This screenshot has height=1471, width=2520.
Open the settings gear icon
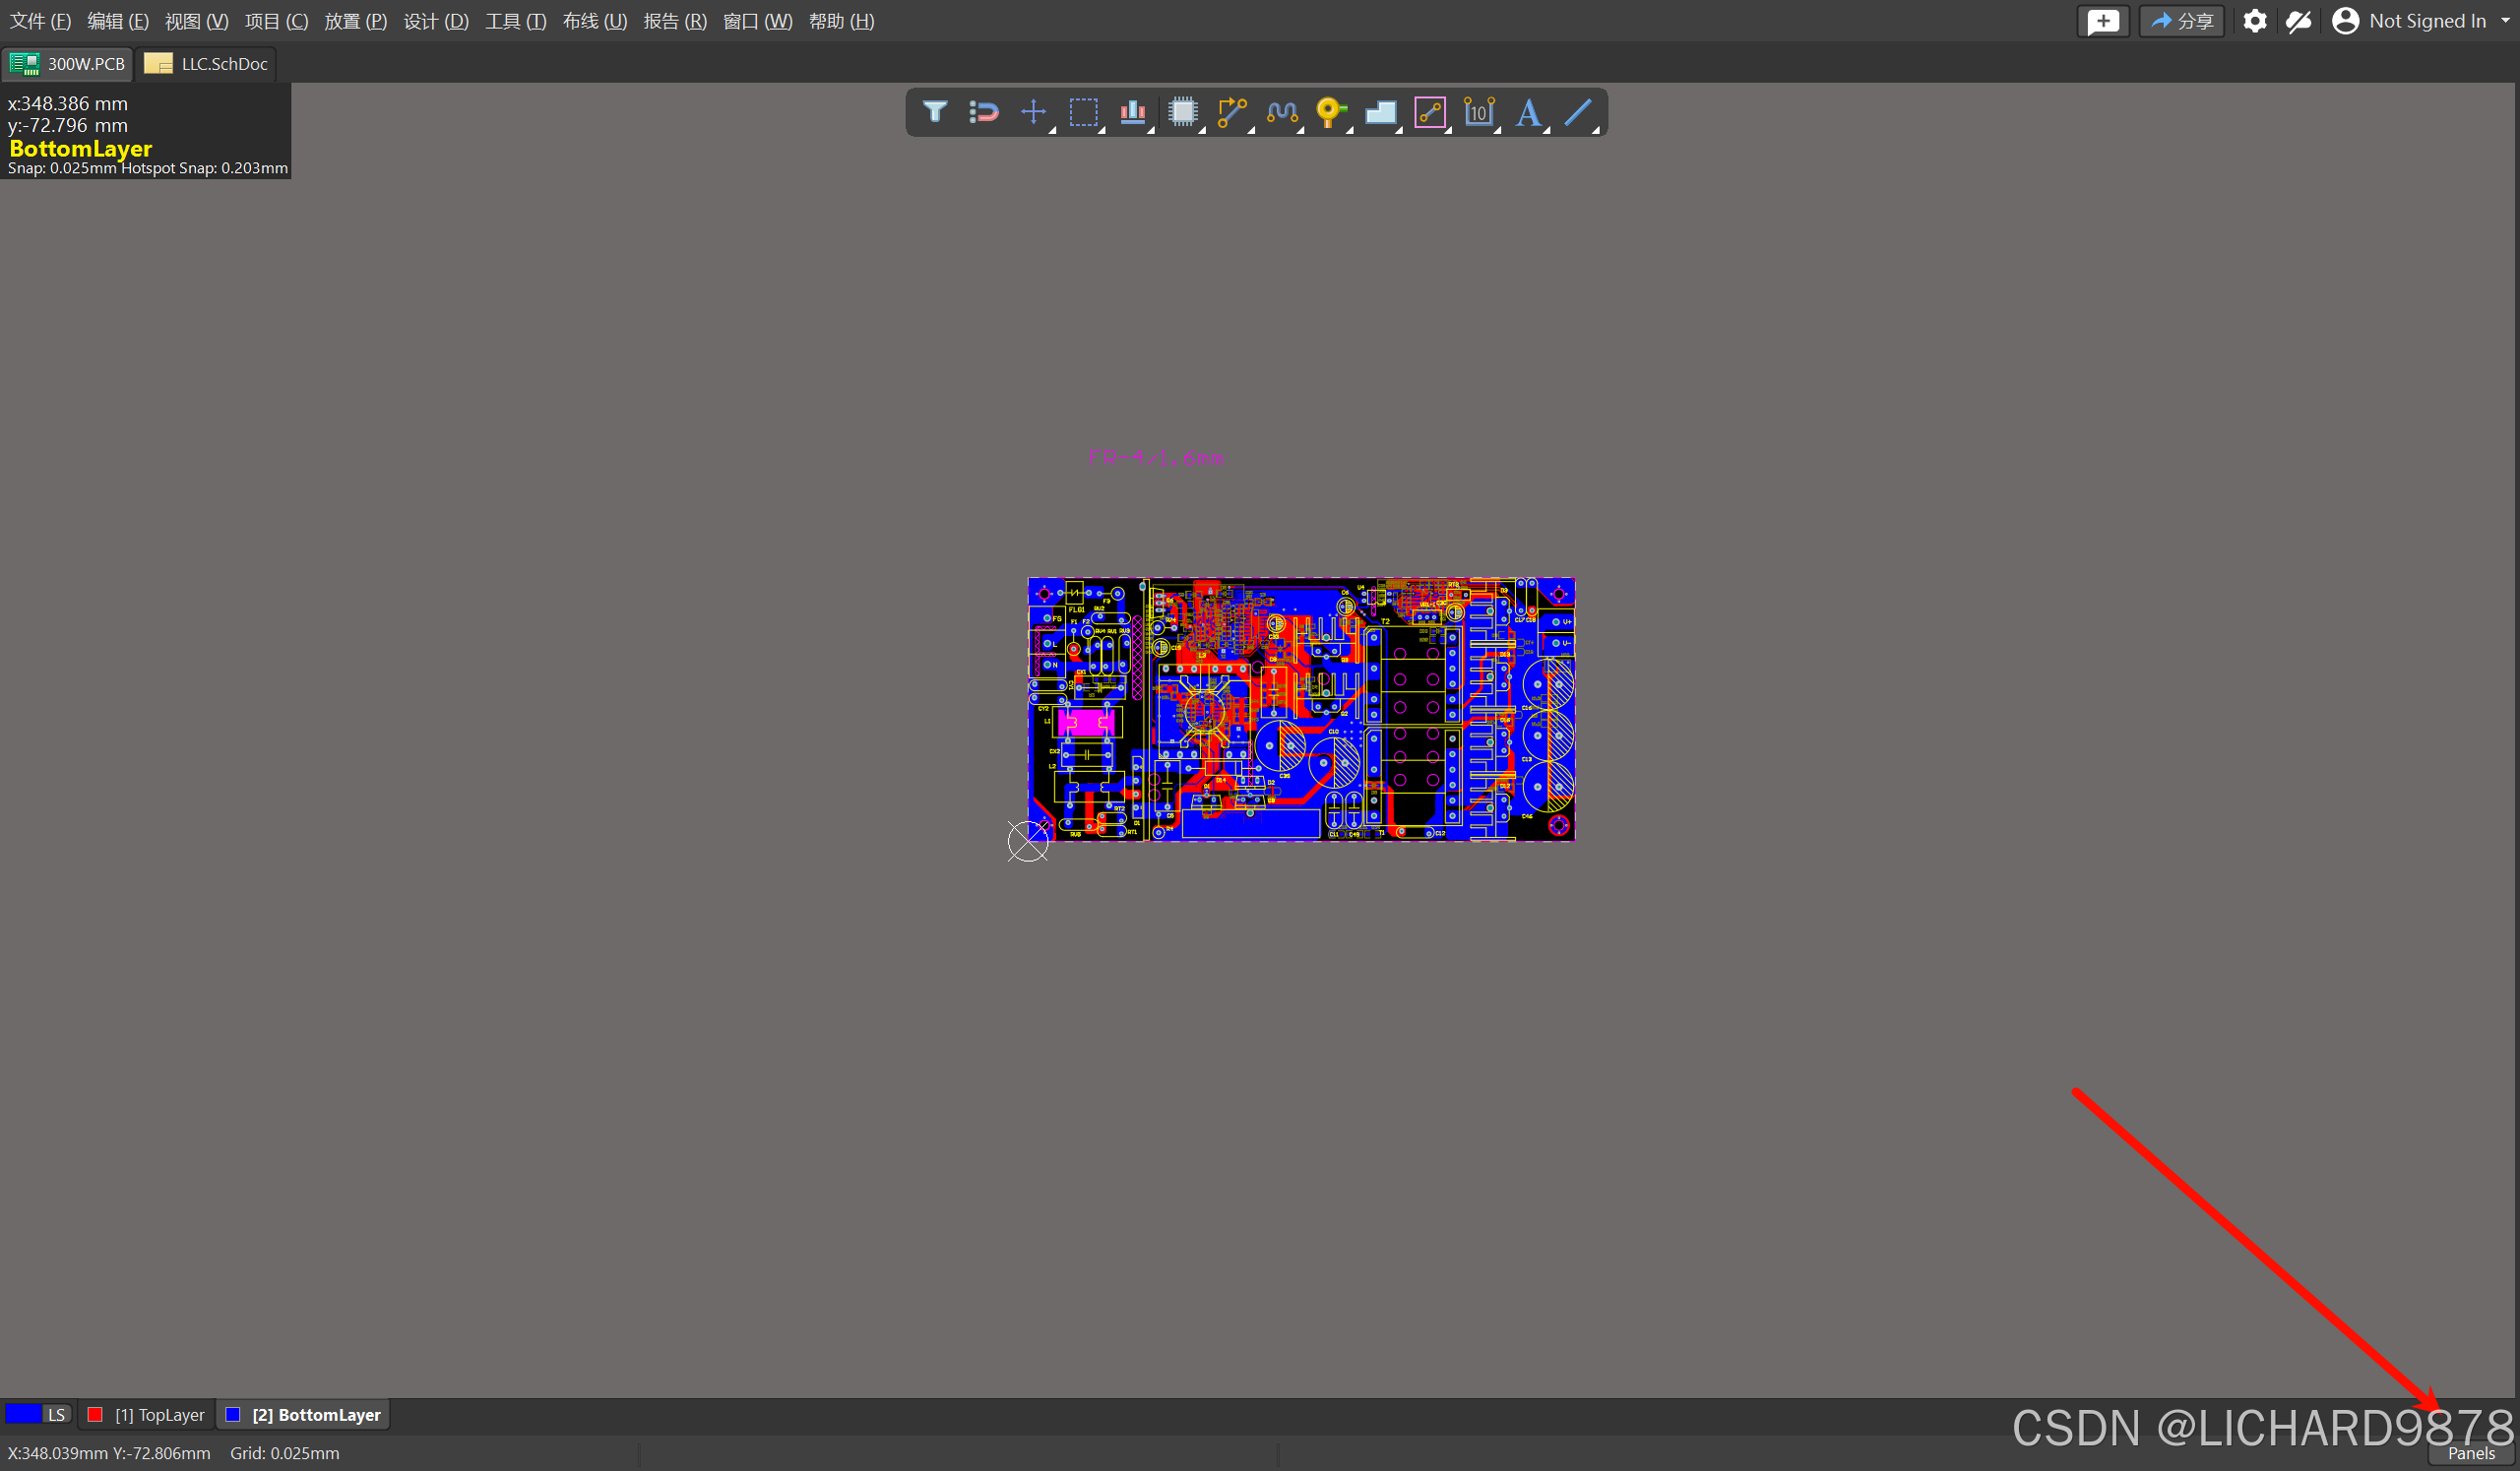click(x=2254, y=21)
